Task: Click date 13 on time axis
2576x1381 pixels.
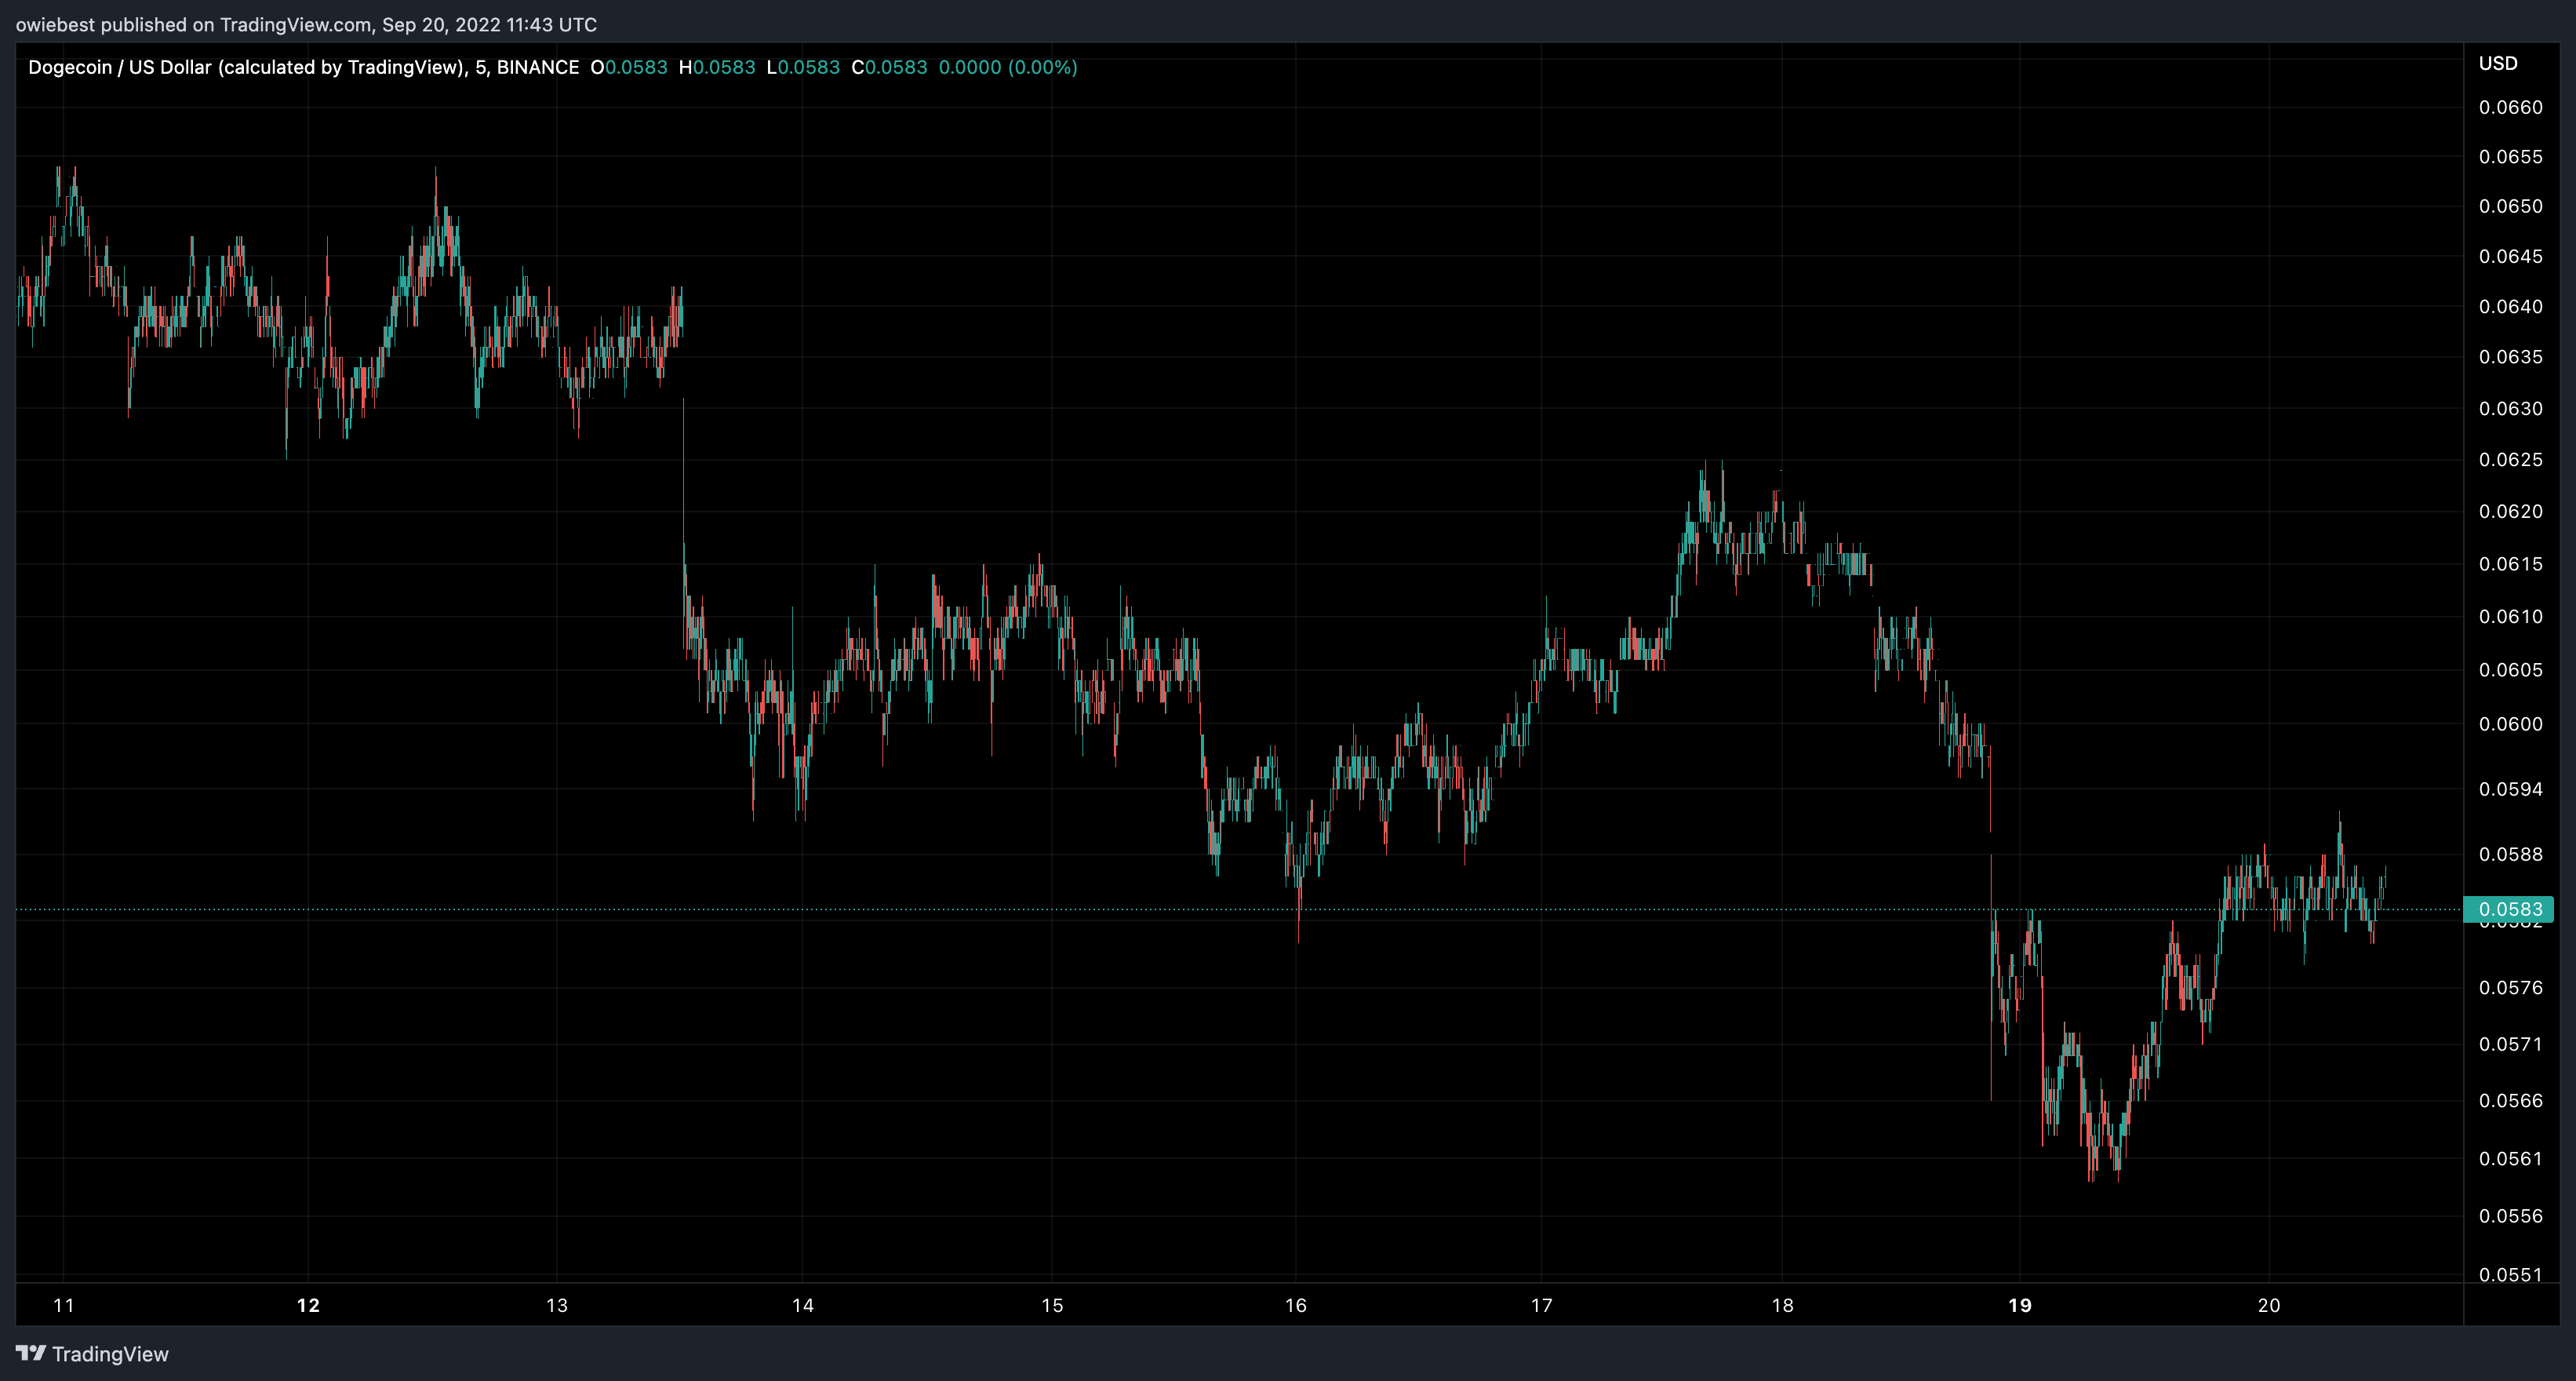Action: click(x=557, y=1305)
